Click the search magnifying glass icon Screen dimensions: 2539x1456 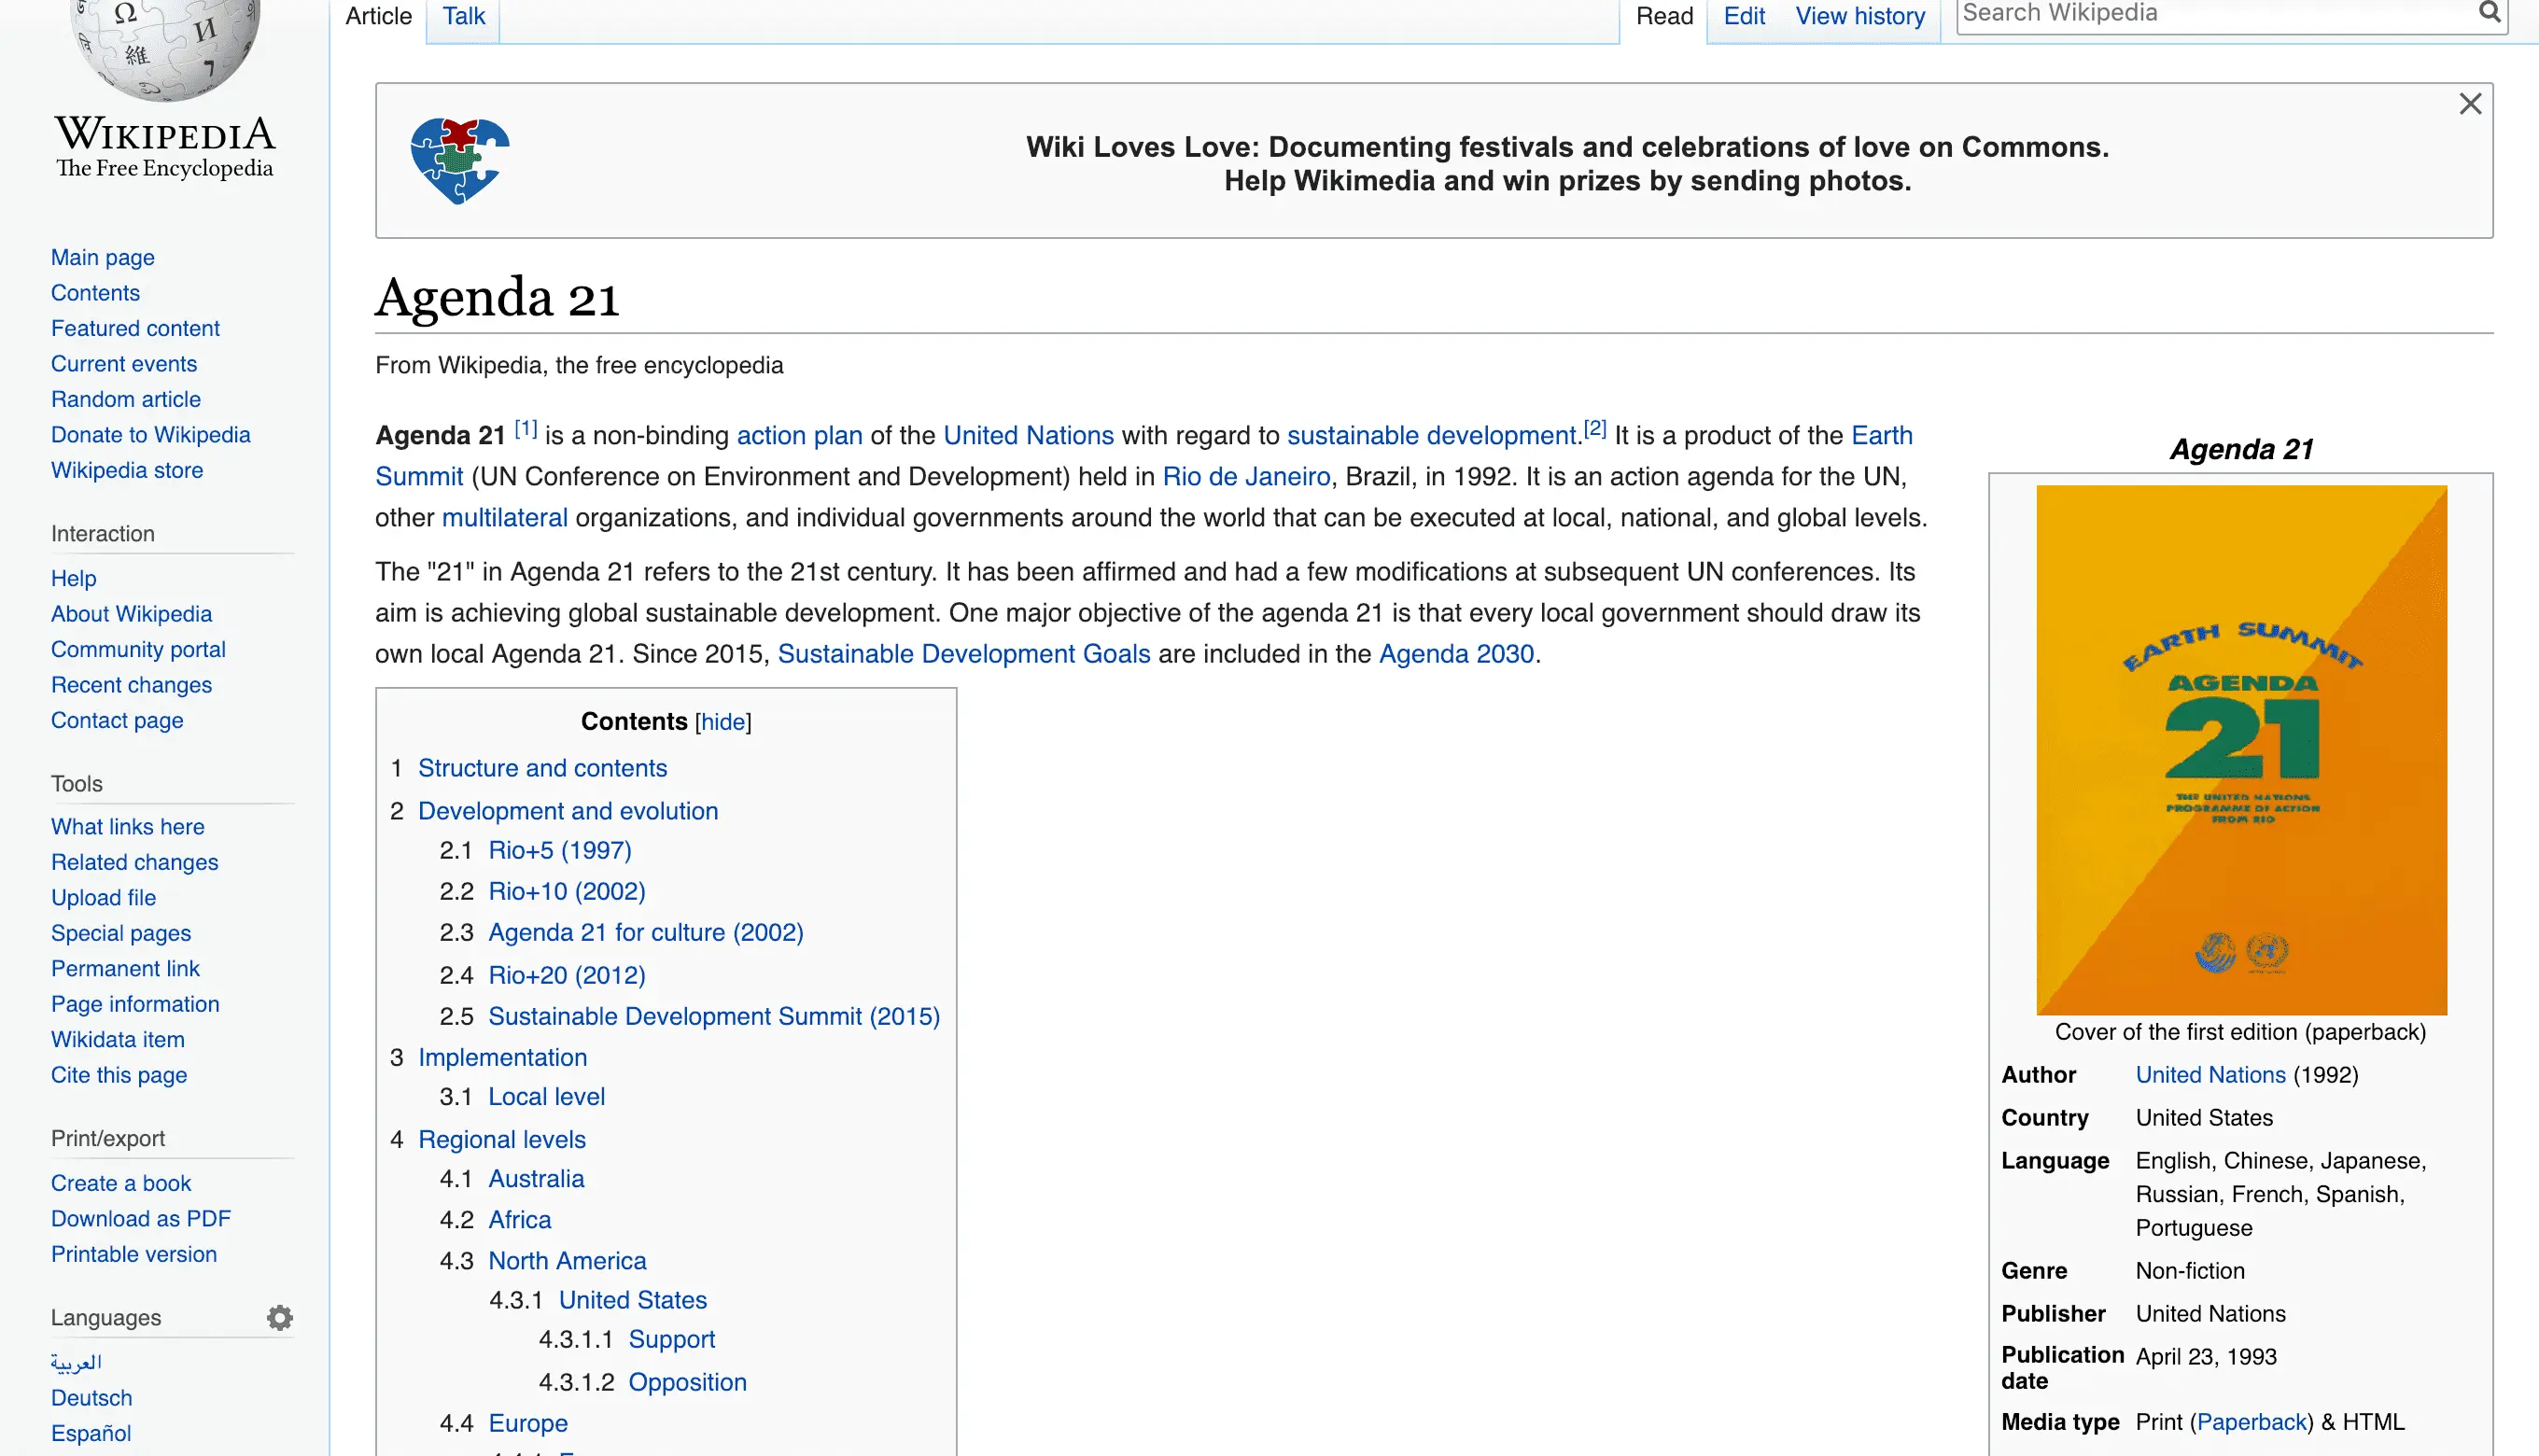coord(2490,13)
